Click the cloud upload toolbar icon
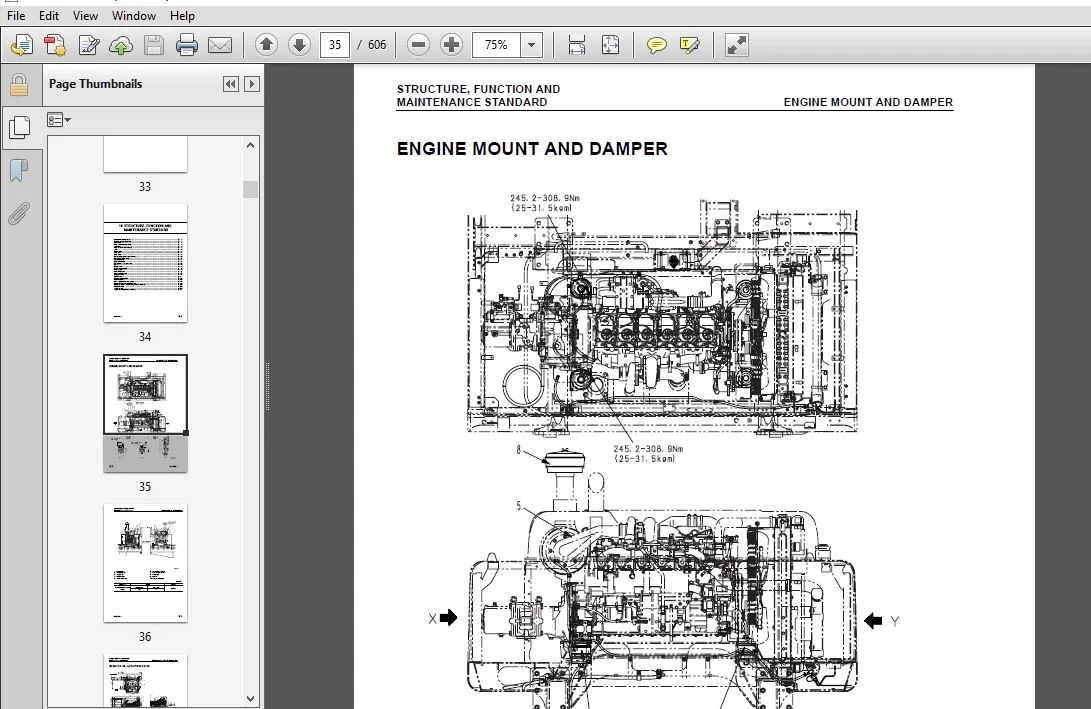 coord(121,45)
